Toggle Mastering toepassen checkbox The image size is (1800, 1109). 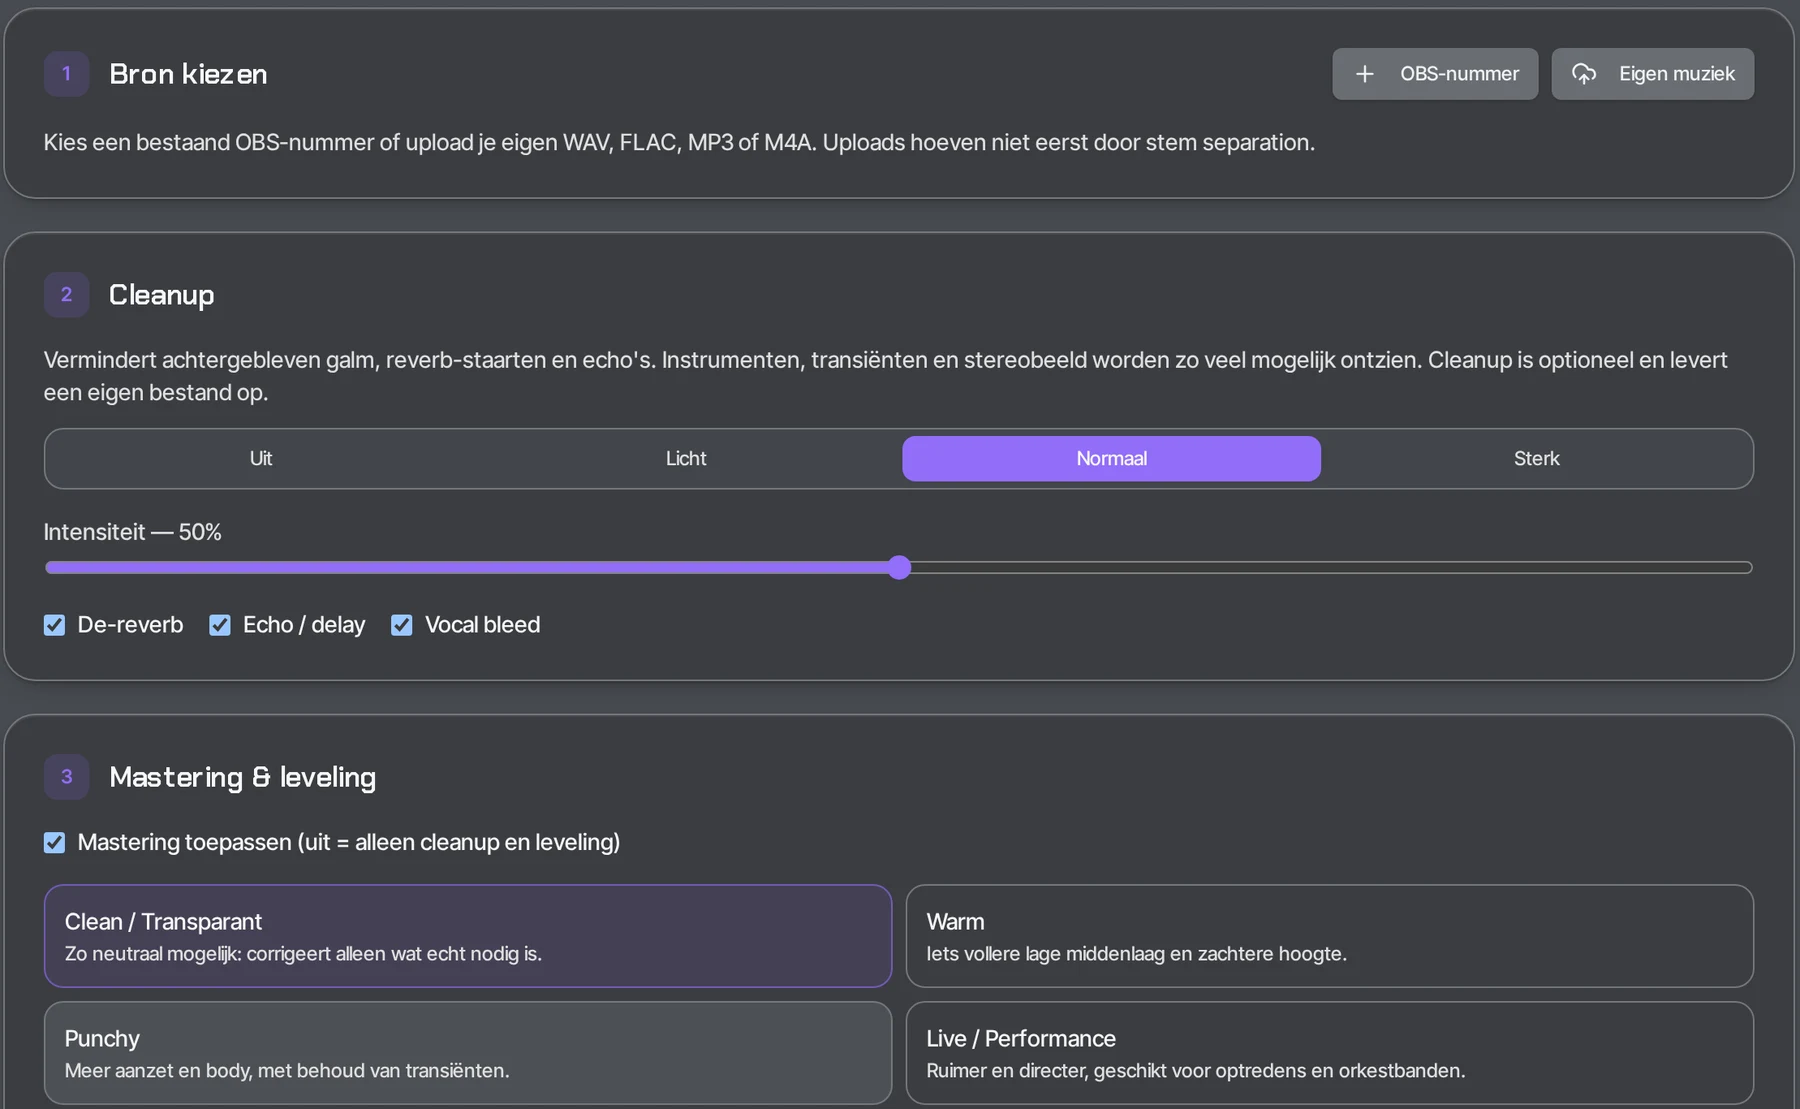coord(55,843)
